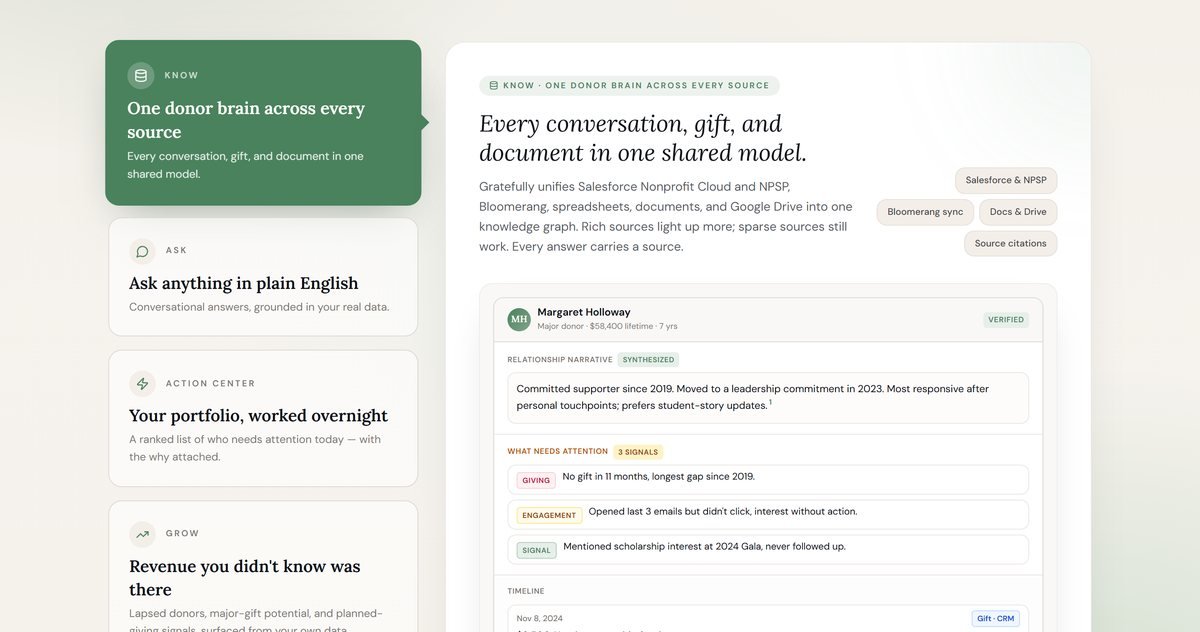
Task: Click 'A ranked list of who needs attention' description
Action: [x=255, y=448]
